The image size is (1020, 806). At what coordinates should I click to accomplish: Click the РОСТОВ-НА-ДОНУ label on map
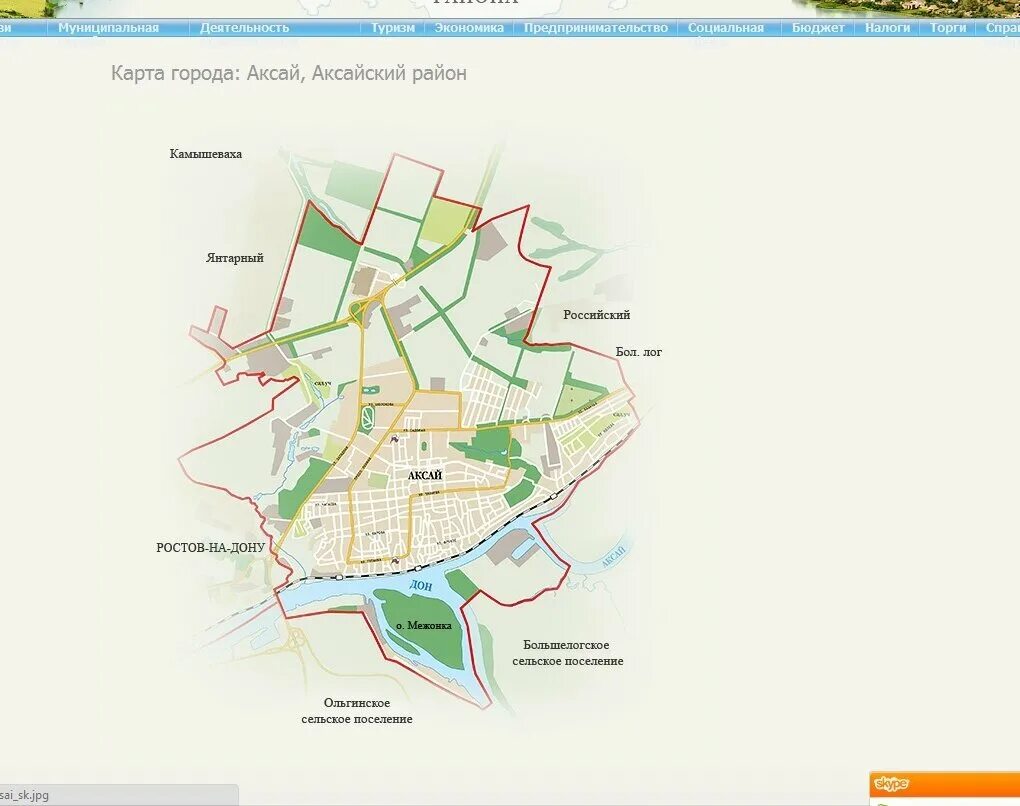210,548
